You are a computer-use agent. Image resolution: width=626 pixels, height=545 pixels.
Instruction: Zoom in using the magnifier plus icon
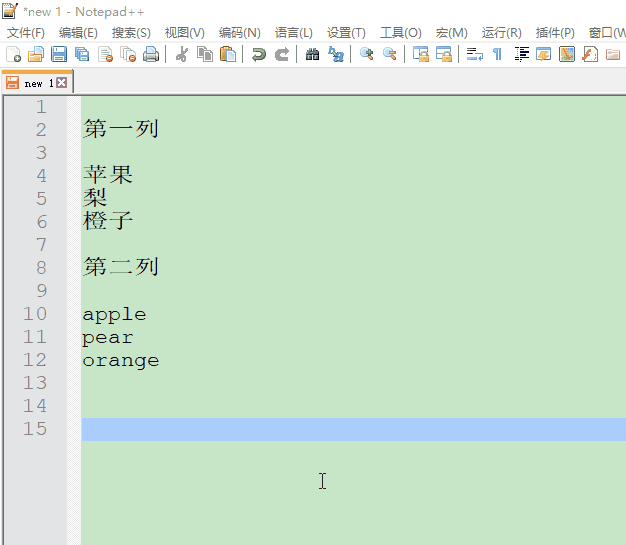pos(366,54)
